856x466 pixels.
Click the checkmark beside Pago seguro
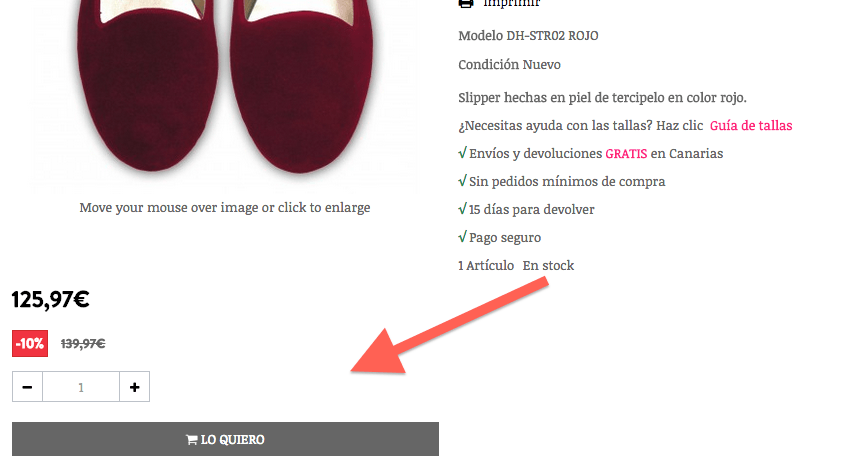point(462,237)
